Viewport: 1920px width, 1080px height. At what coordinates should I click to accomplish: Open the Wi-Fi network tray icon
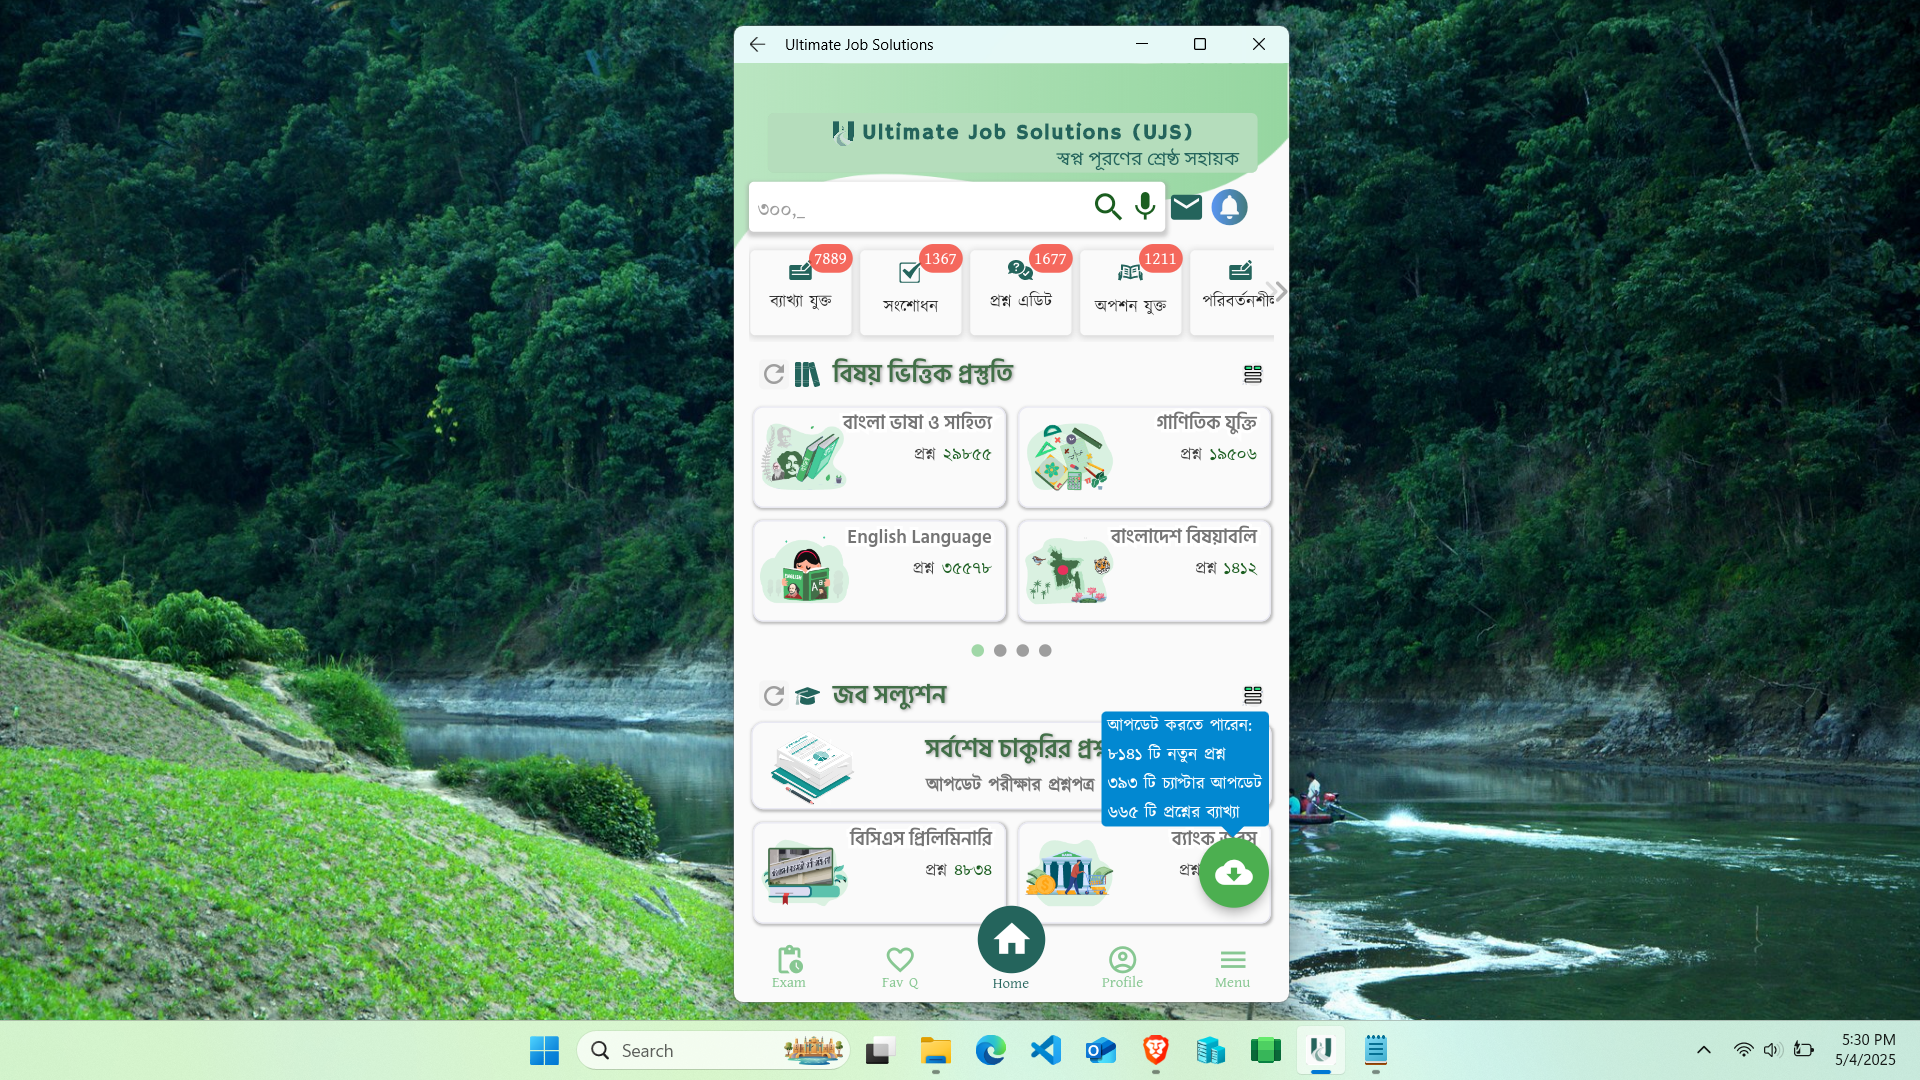tap(1743, 1050)
